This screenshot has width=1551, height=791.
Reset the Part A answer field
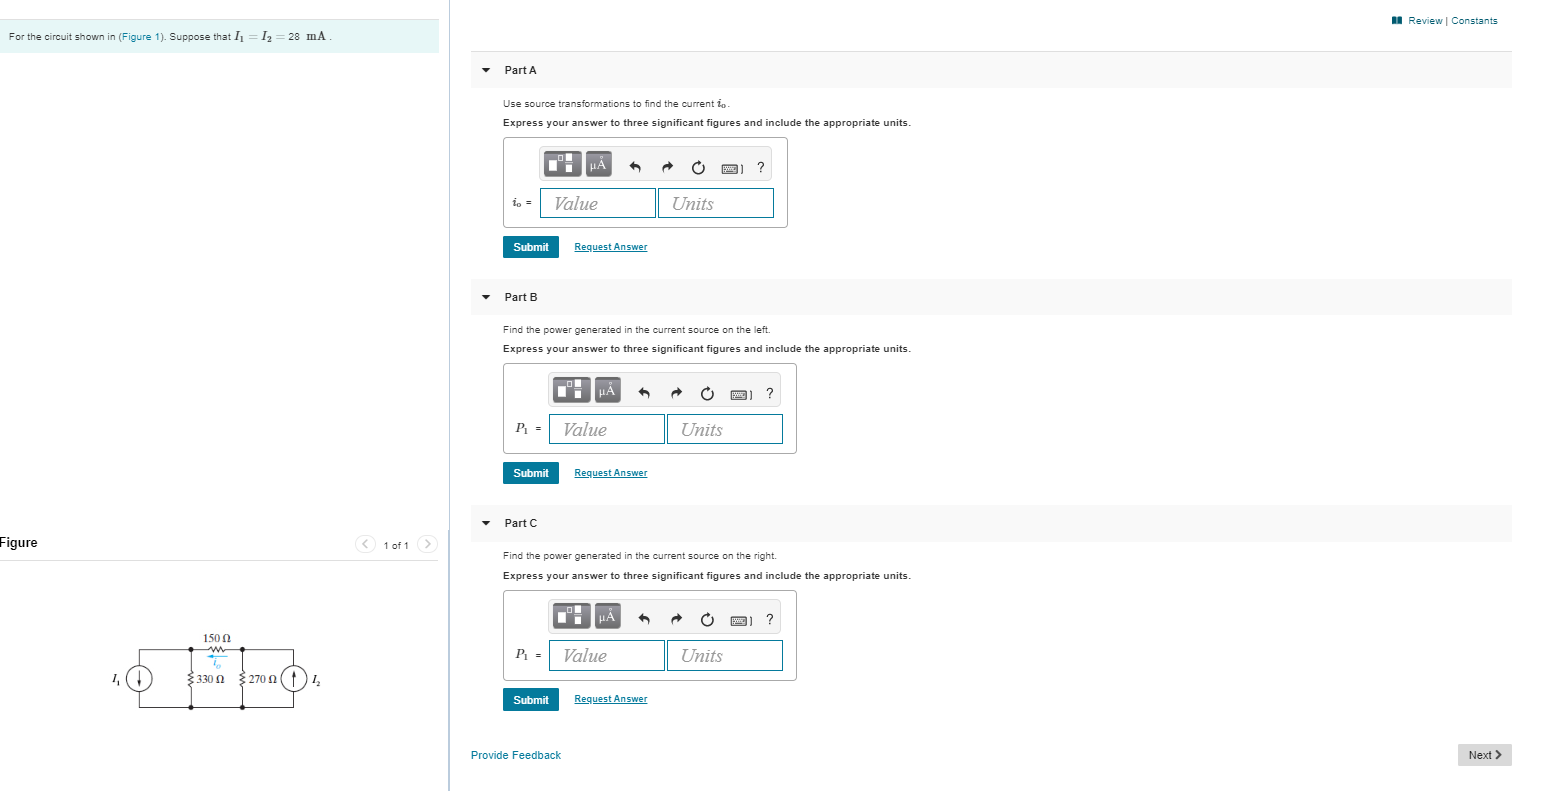(x=698, y=167)
